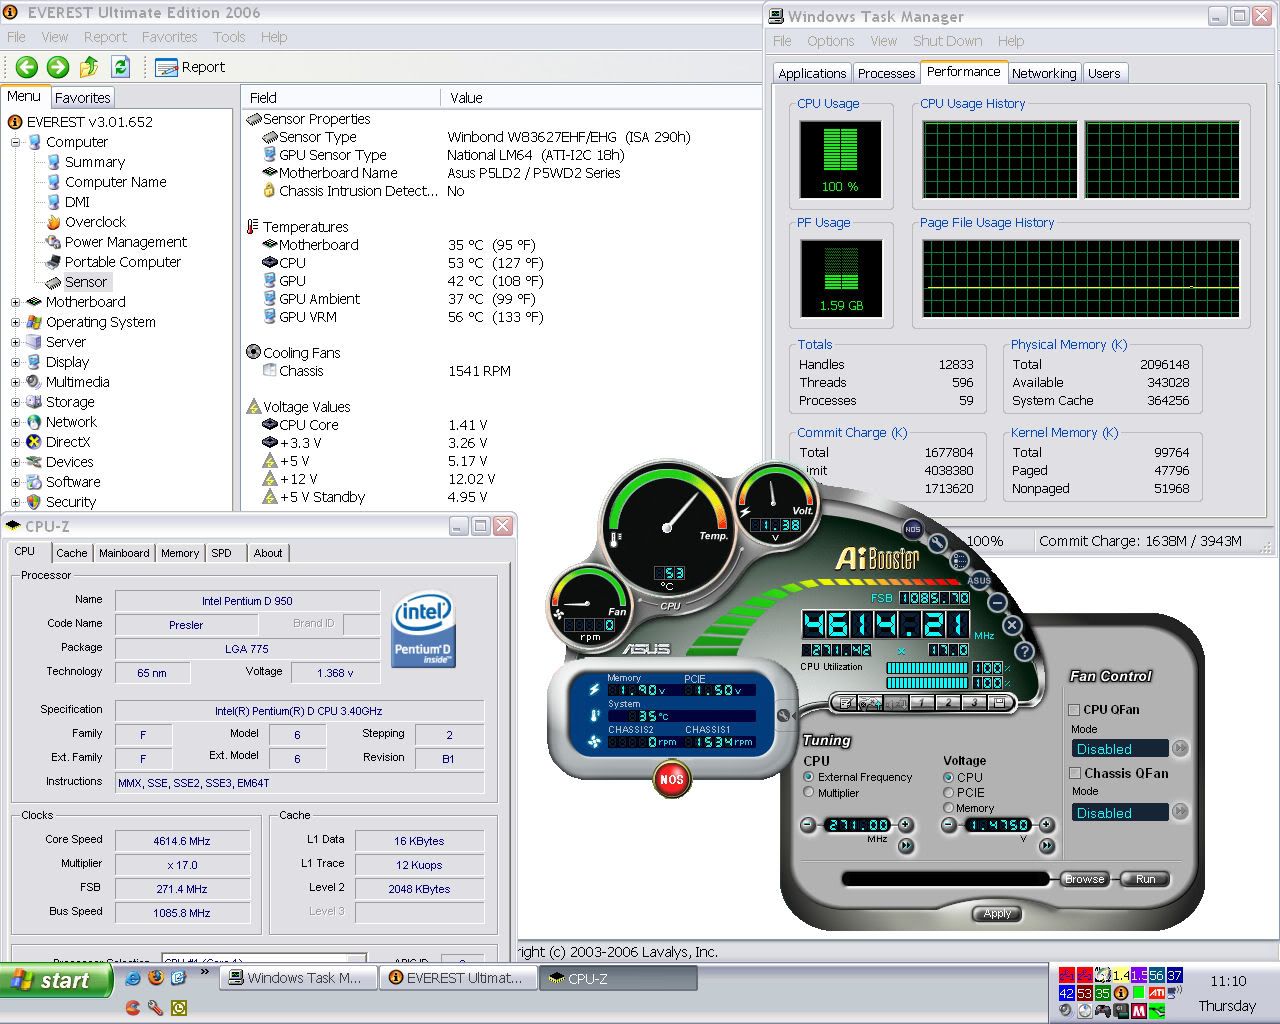Click Apply button in AI Booster
This screenshot has width=1280, height=1024.
(x=997, y=913)
